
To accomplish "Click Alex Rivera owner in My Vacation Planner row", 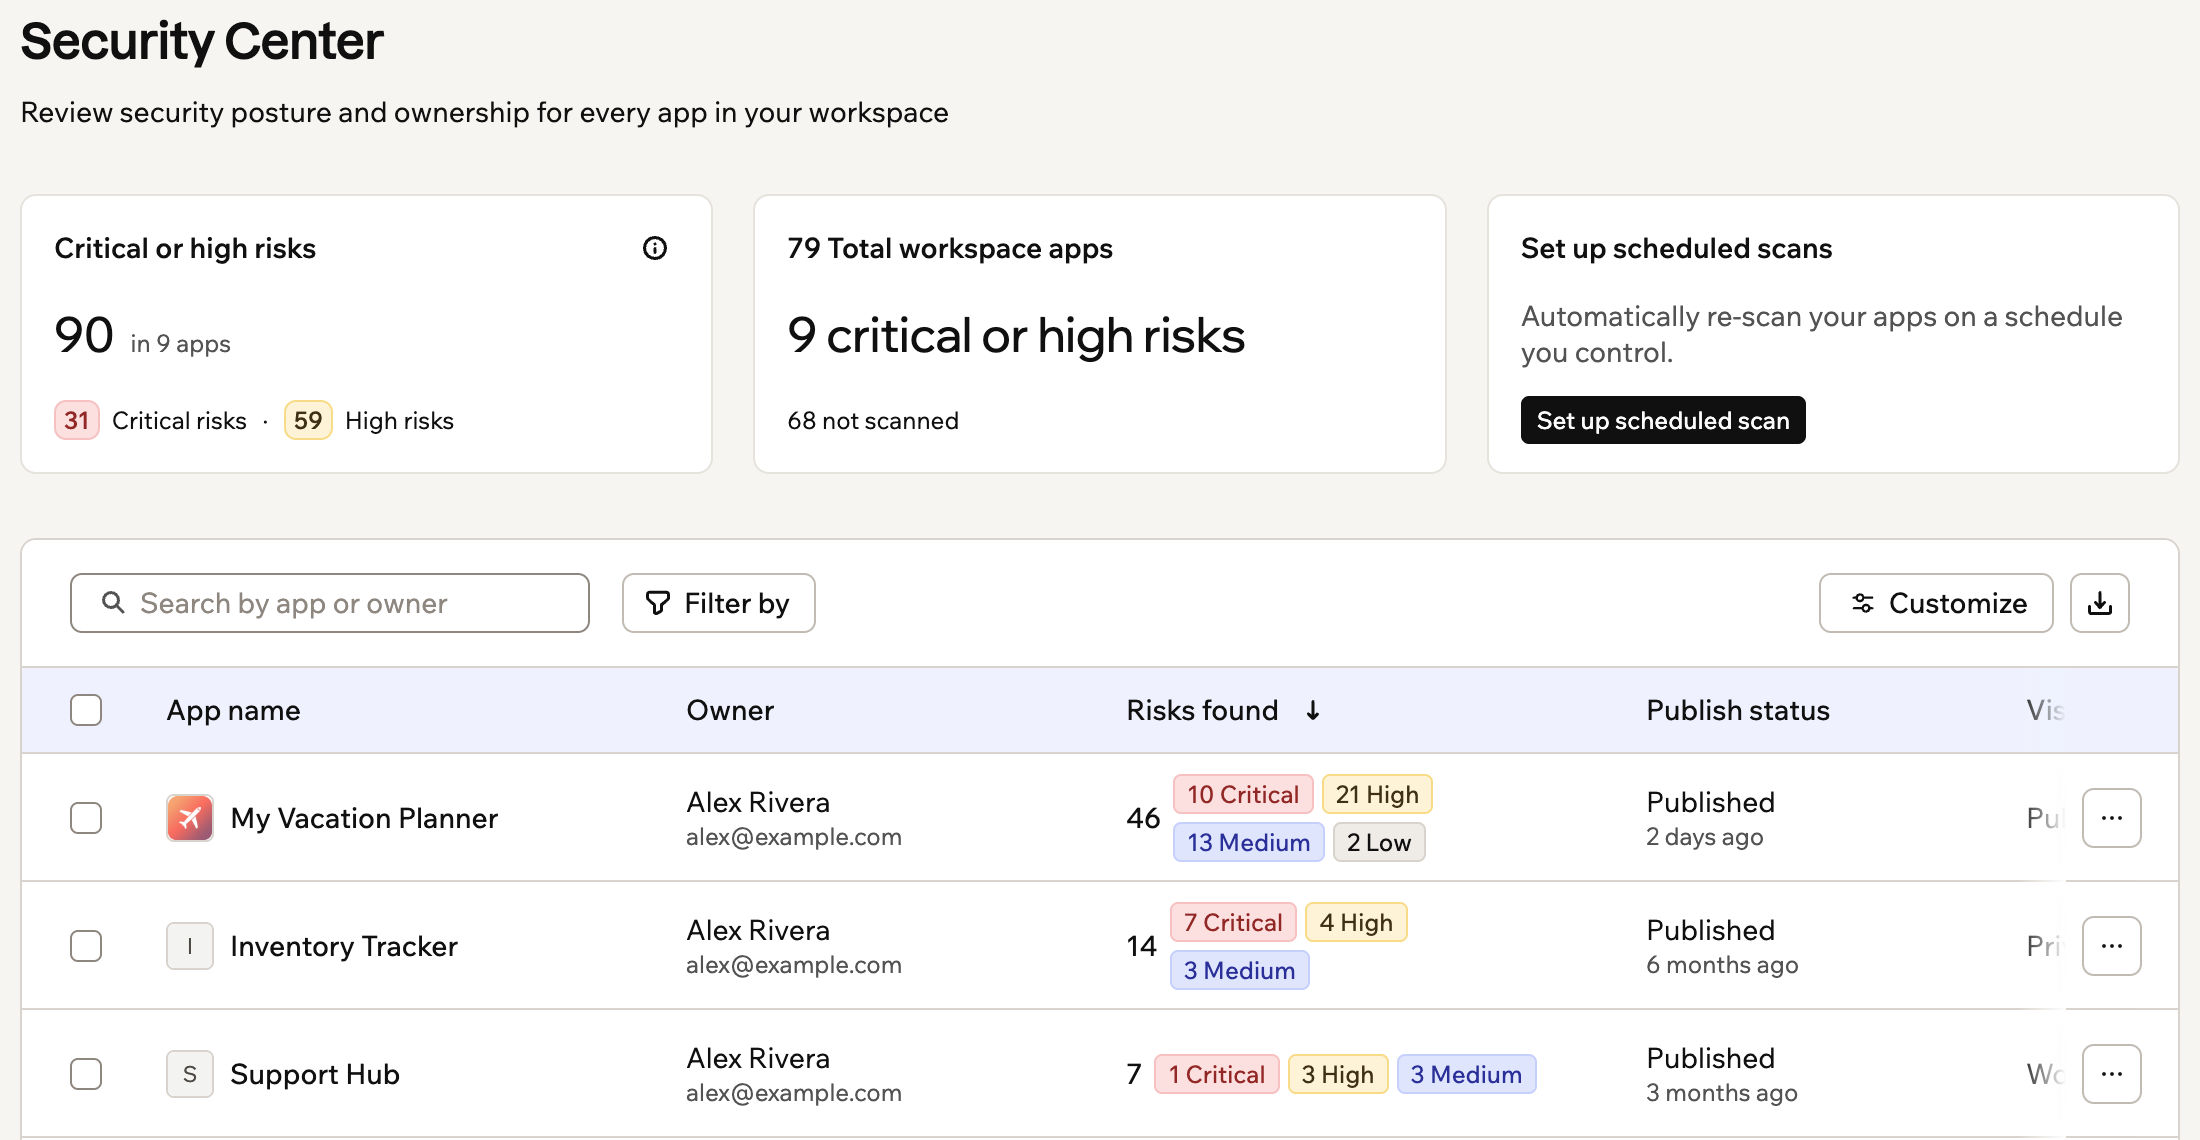I will (758, 802).
